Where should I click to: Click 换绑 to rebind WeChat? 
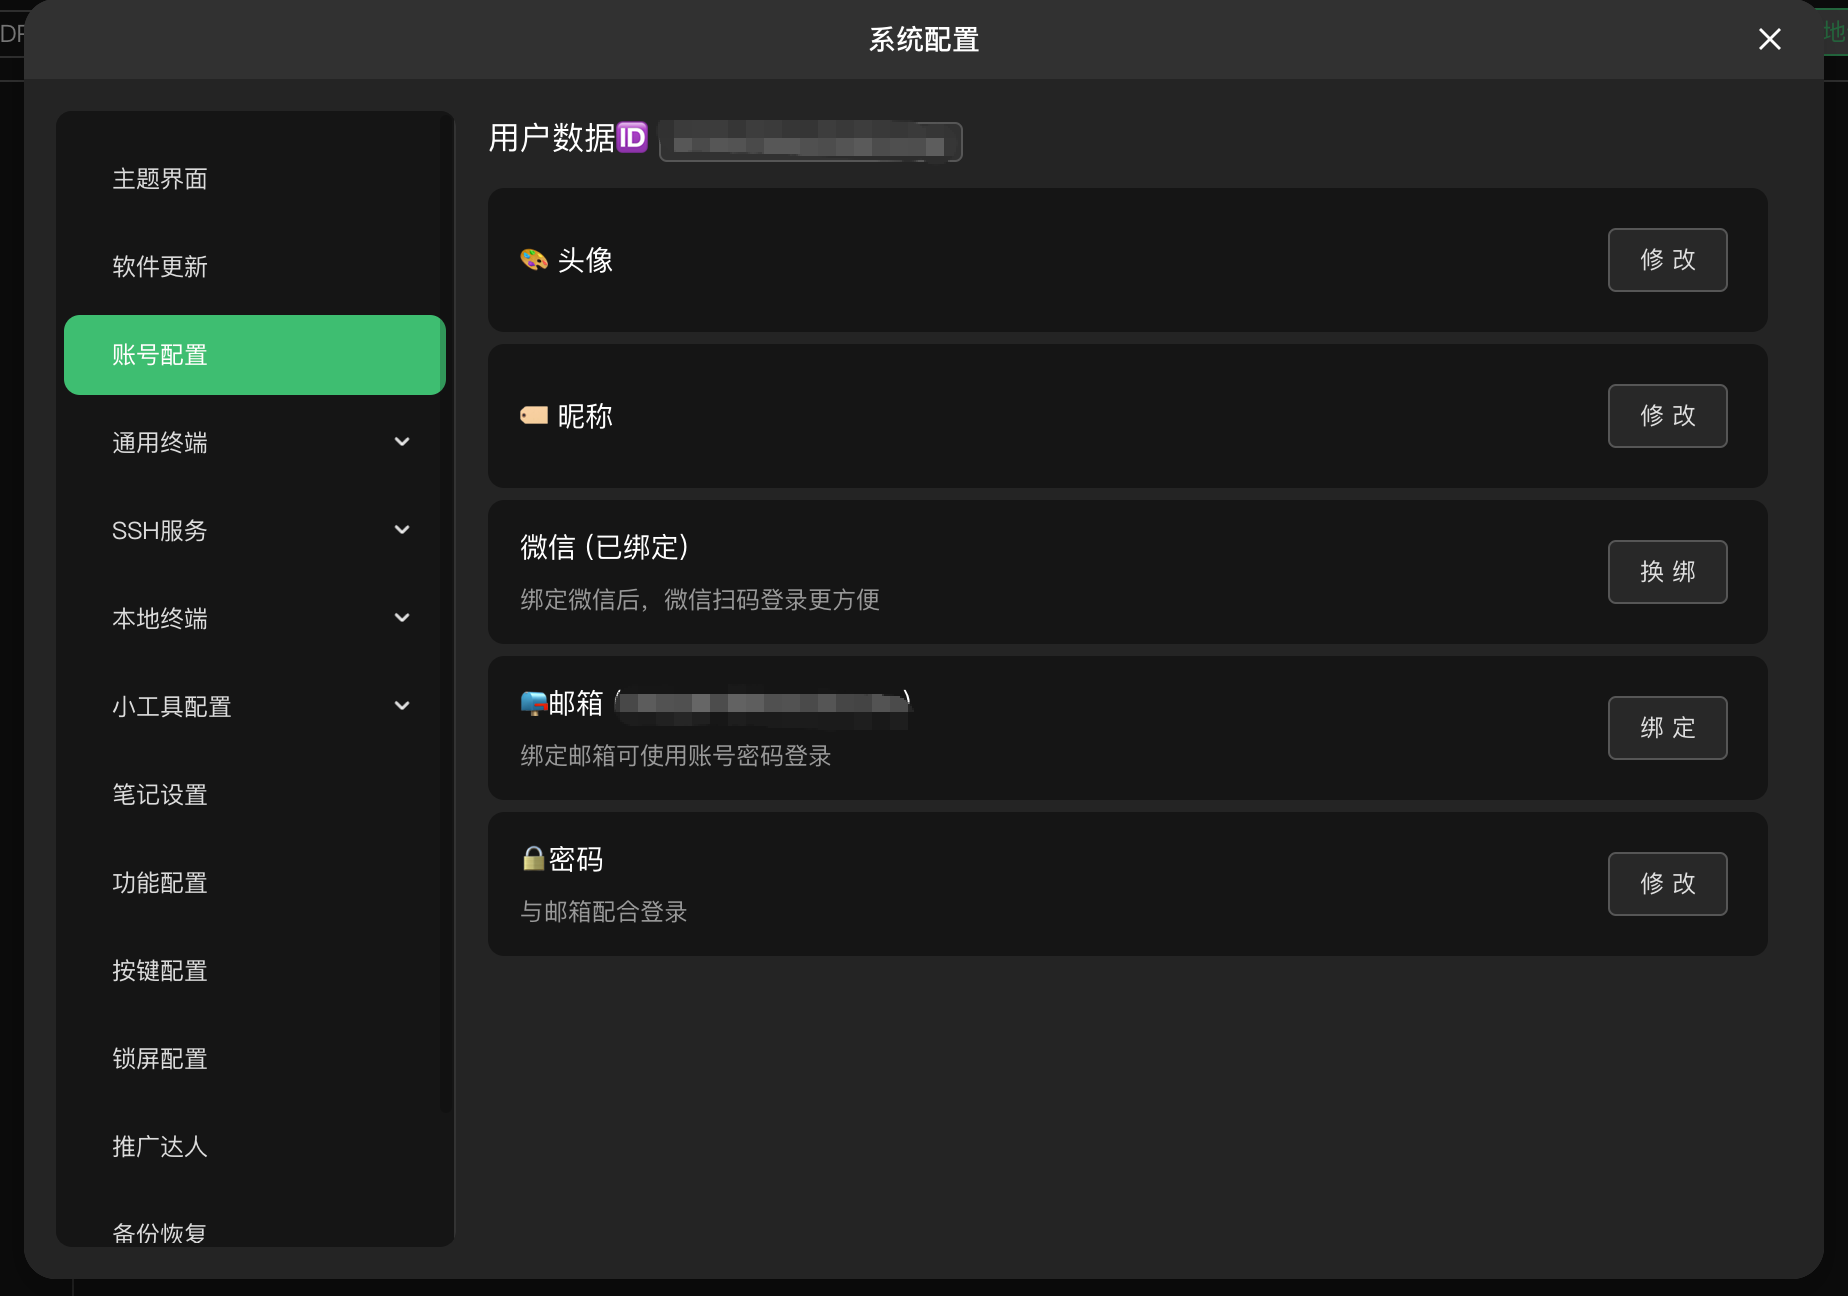coord(1667,572)
